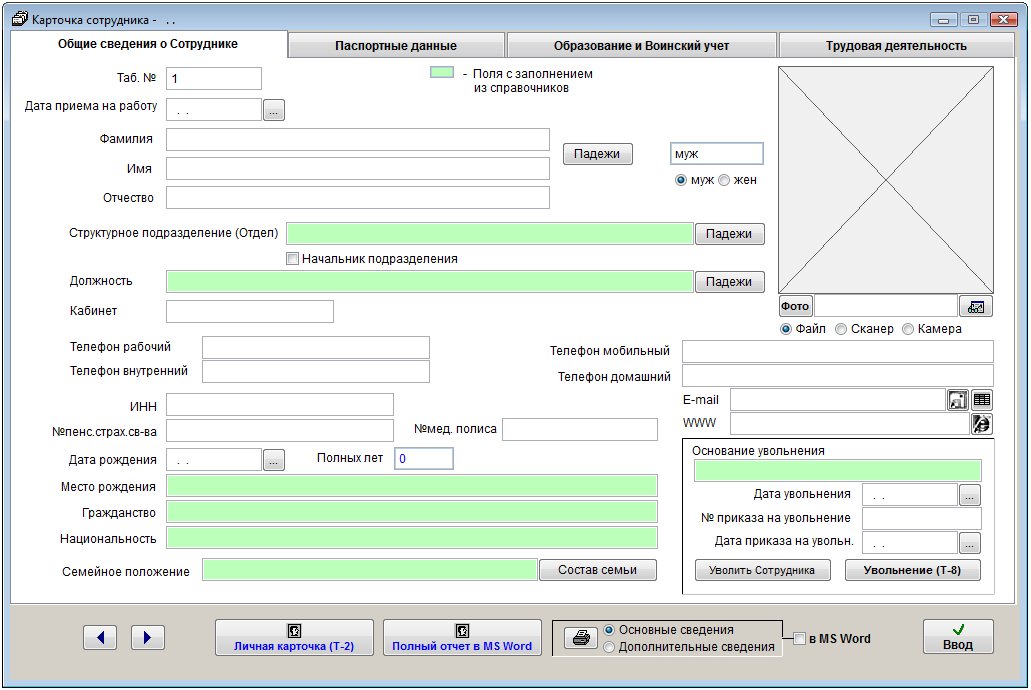Click Ввод confirm button
This screenshot has height=690, width=1031.
pyautogui.click(x=958, y=637)
